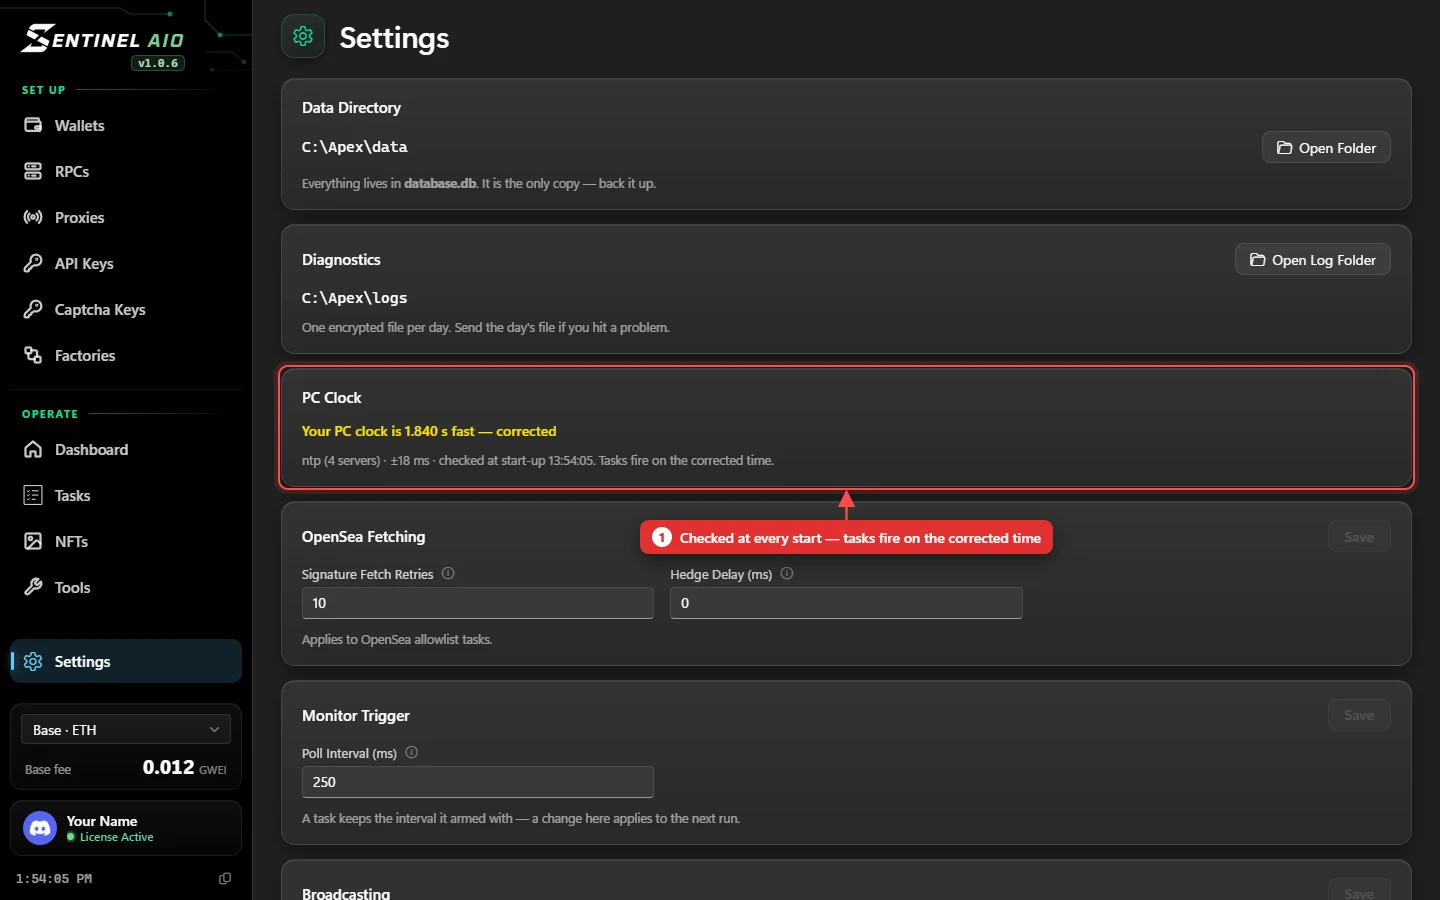Click into the Hedge Delay (ms) input
This screenshot has width=1440, height=900.
(x=846, y=603)
